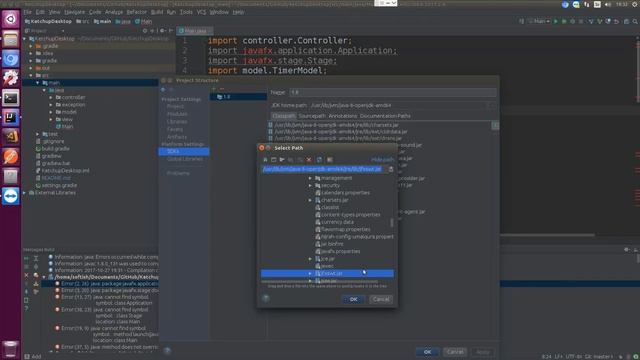Open System Settings from the Ubuntu launcher

tap(11, 79)
